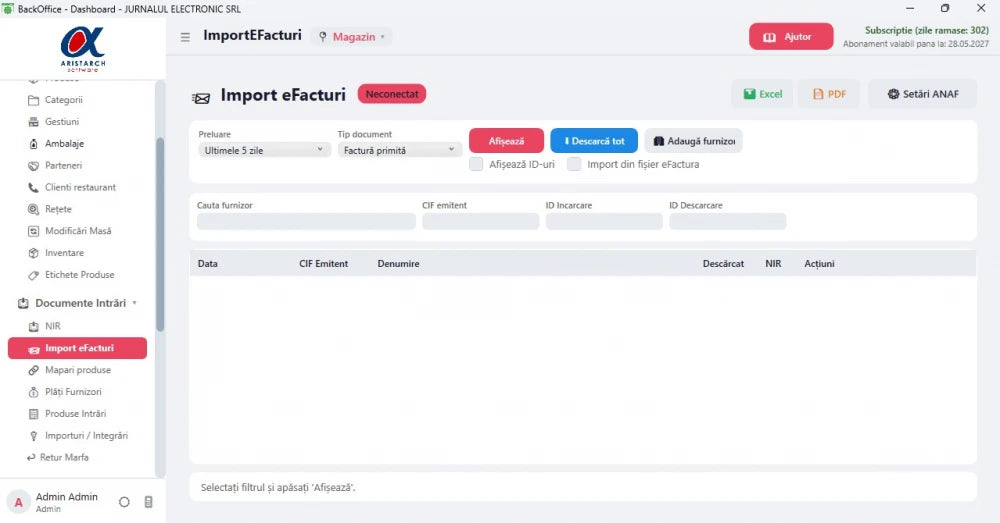The width and height of the screenshot is (1000, 523).
Task: Click the location pin icon beside Magazin
Action: click(323, 37)
